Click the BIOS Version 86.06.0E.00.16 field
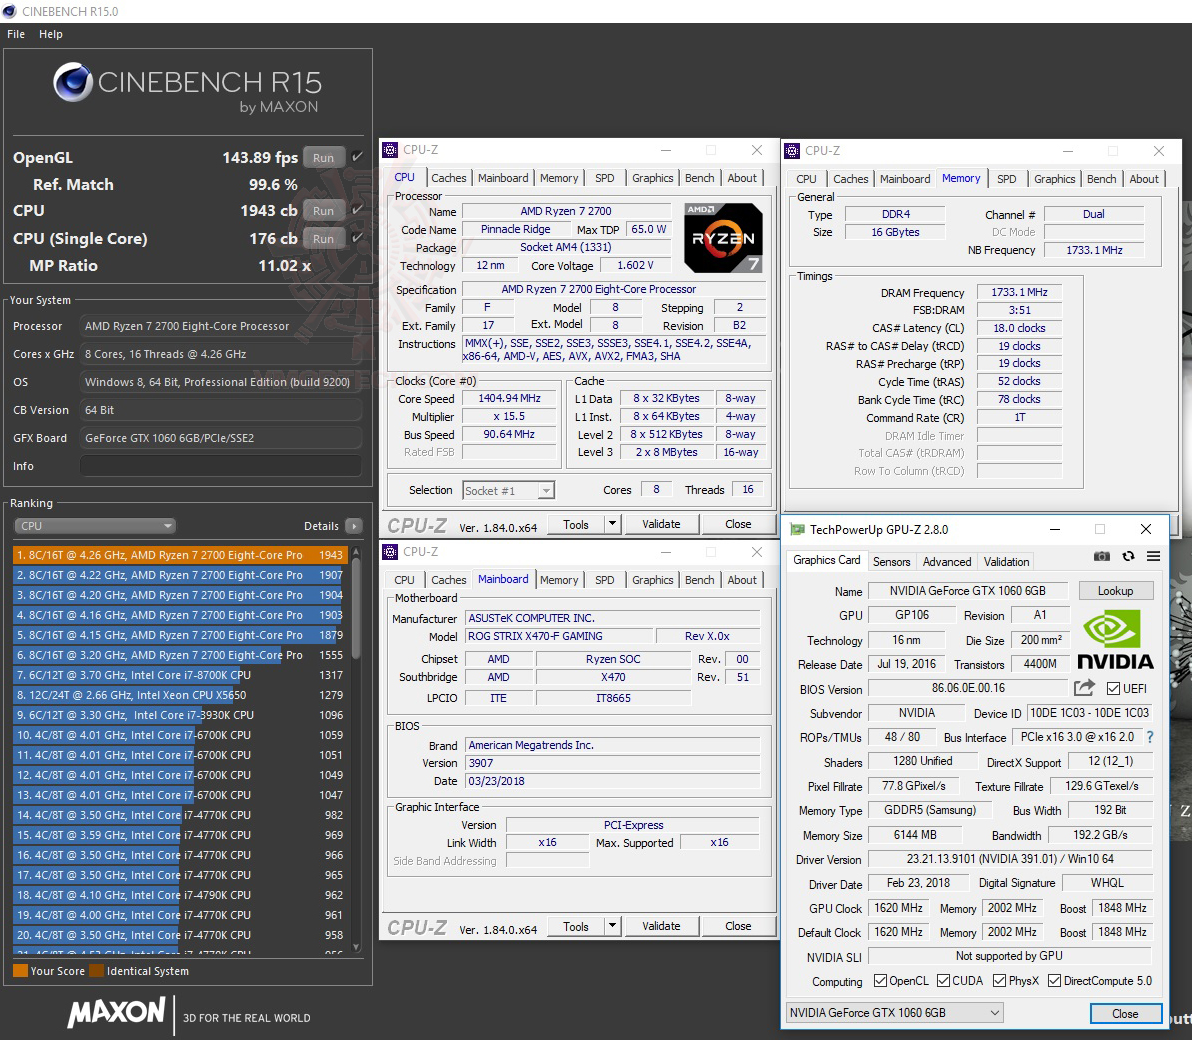1192x1040 pixels. [x=968, y=688]
